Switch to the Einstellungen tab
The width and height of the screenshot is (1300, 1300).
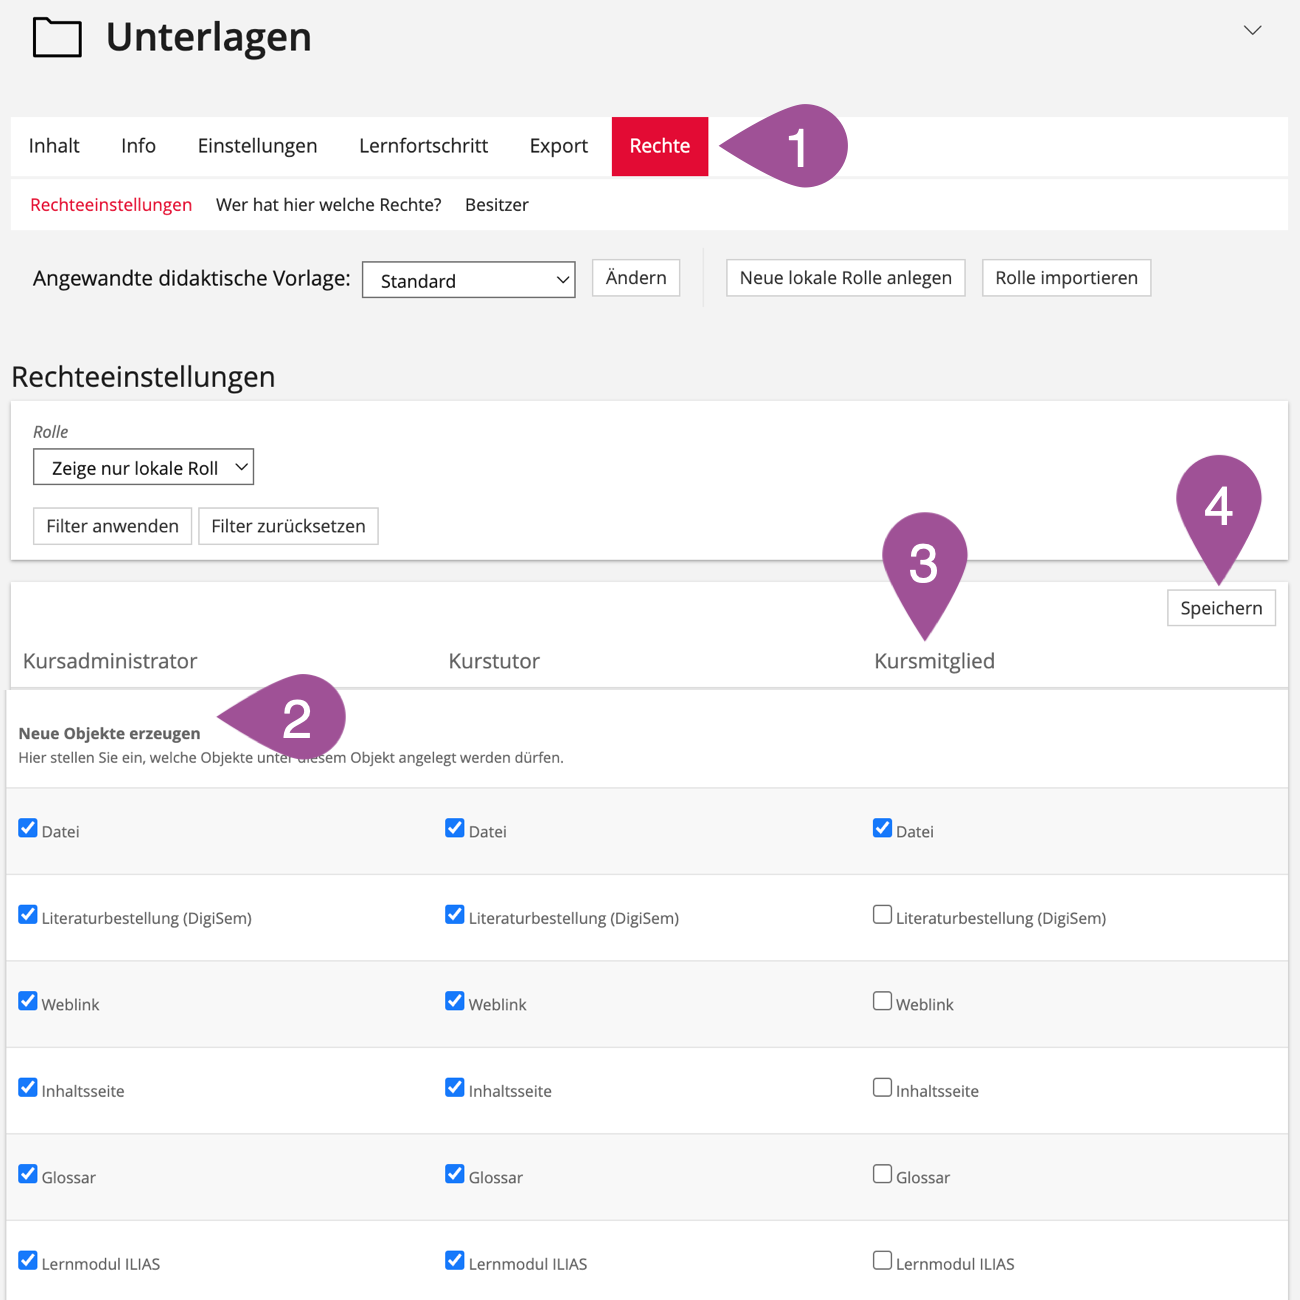257,146
